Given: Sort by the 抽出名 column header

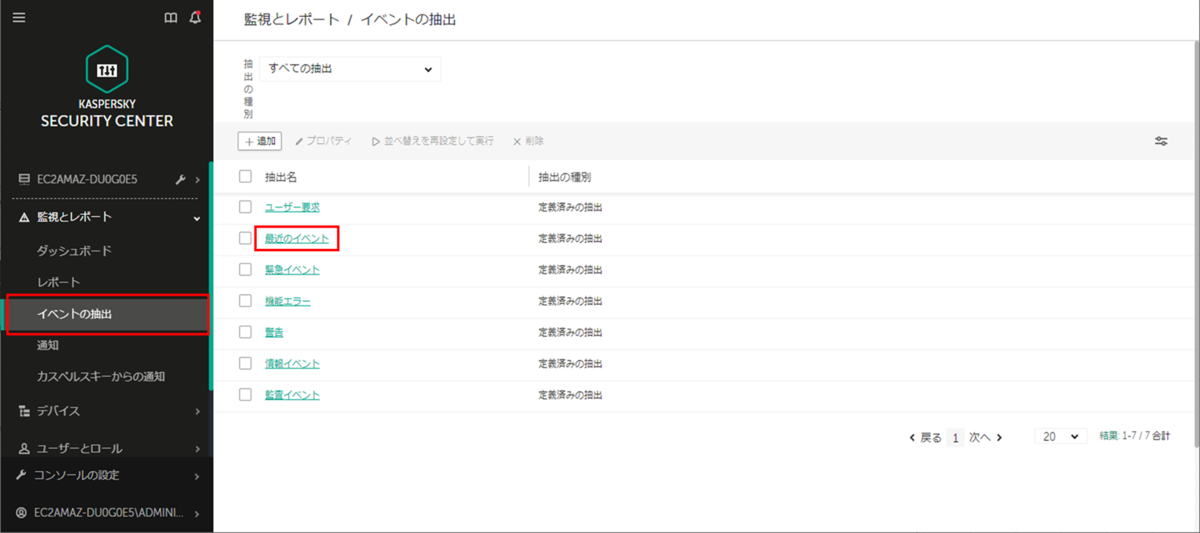Looking at the screenshot, I should pos(281,177).
